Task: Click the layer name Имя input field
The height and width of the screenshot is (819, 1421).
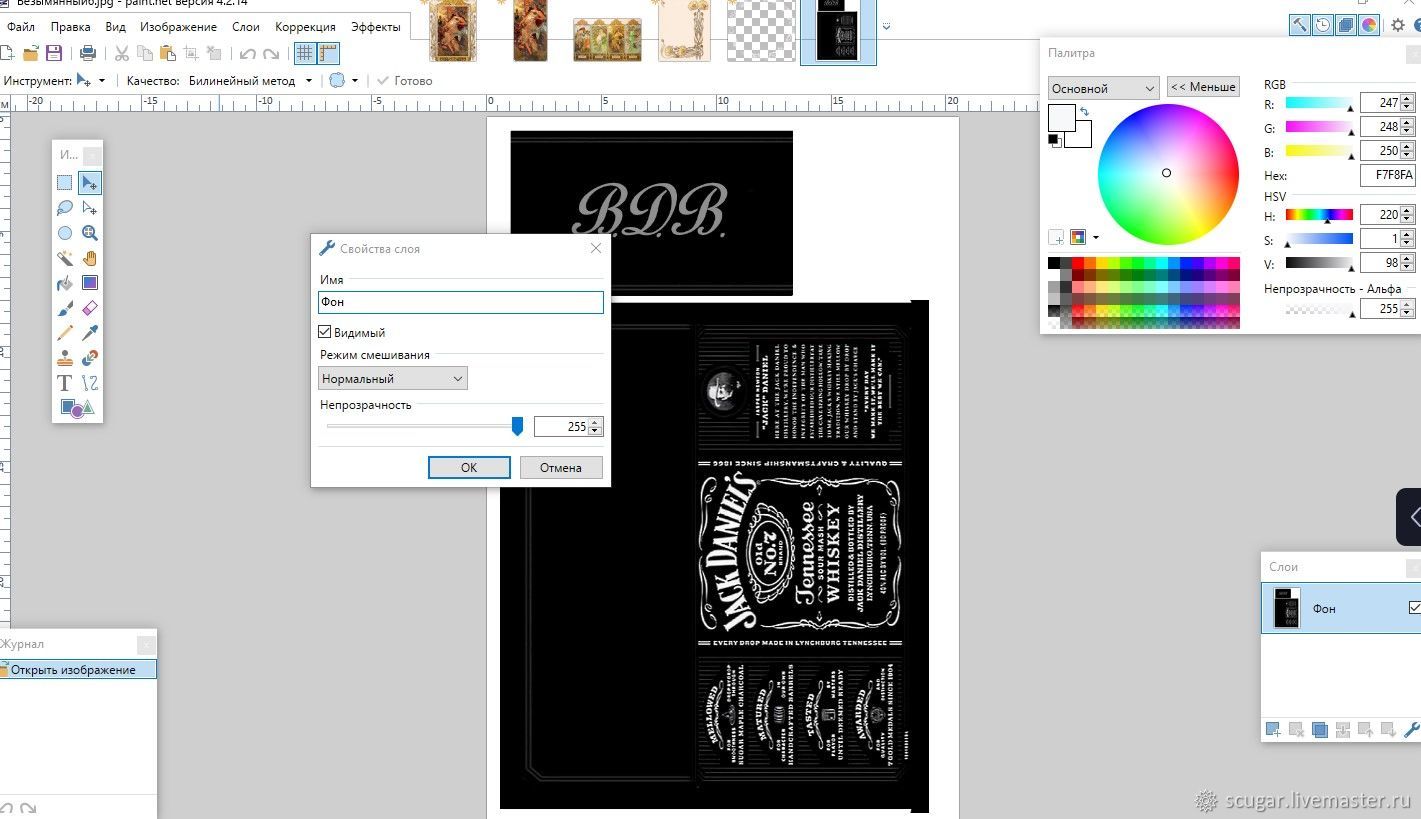Action: coord(461,301)
